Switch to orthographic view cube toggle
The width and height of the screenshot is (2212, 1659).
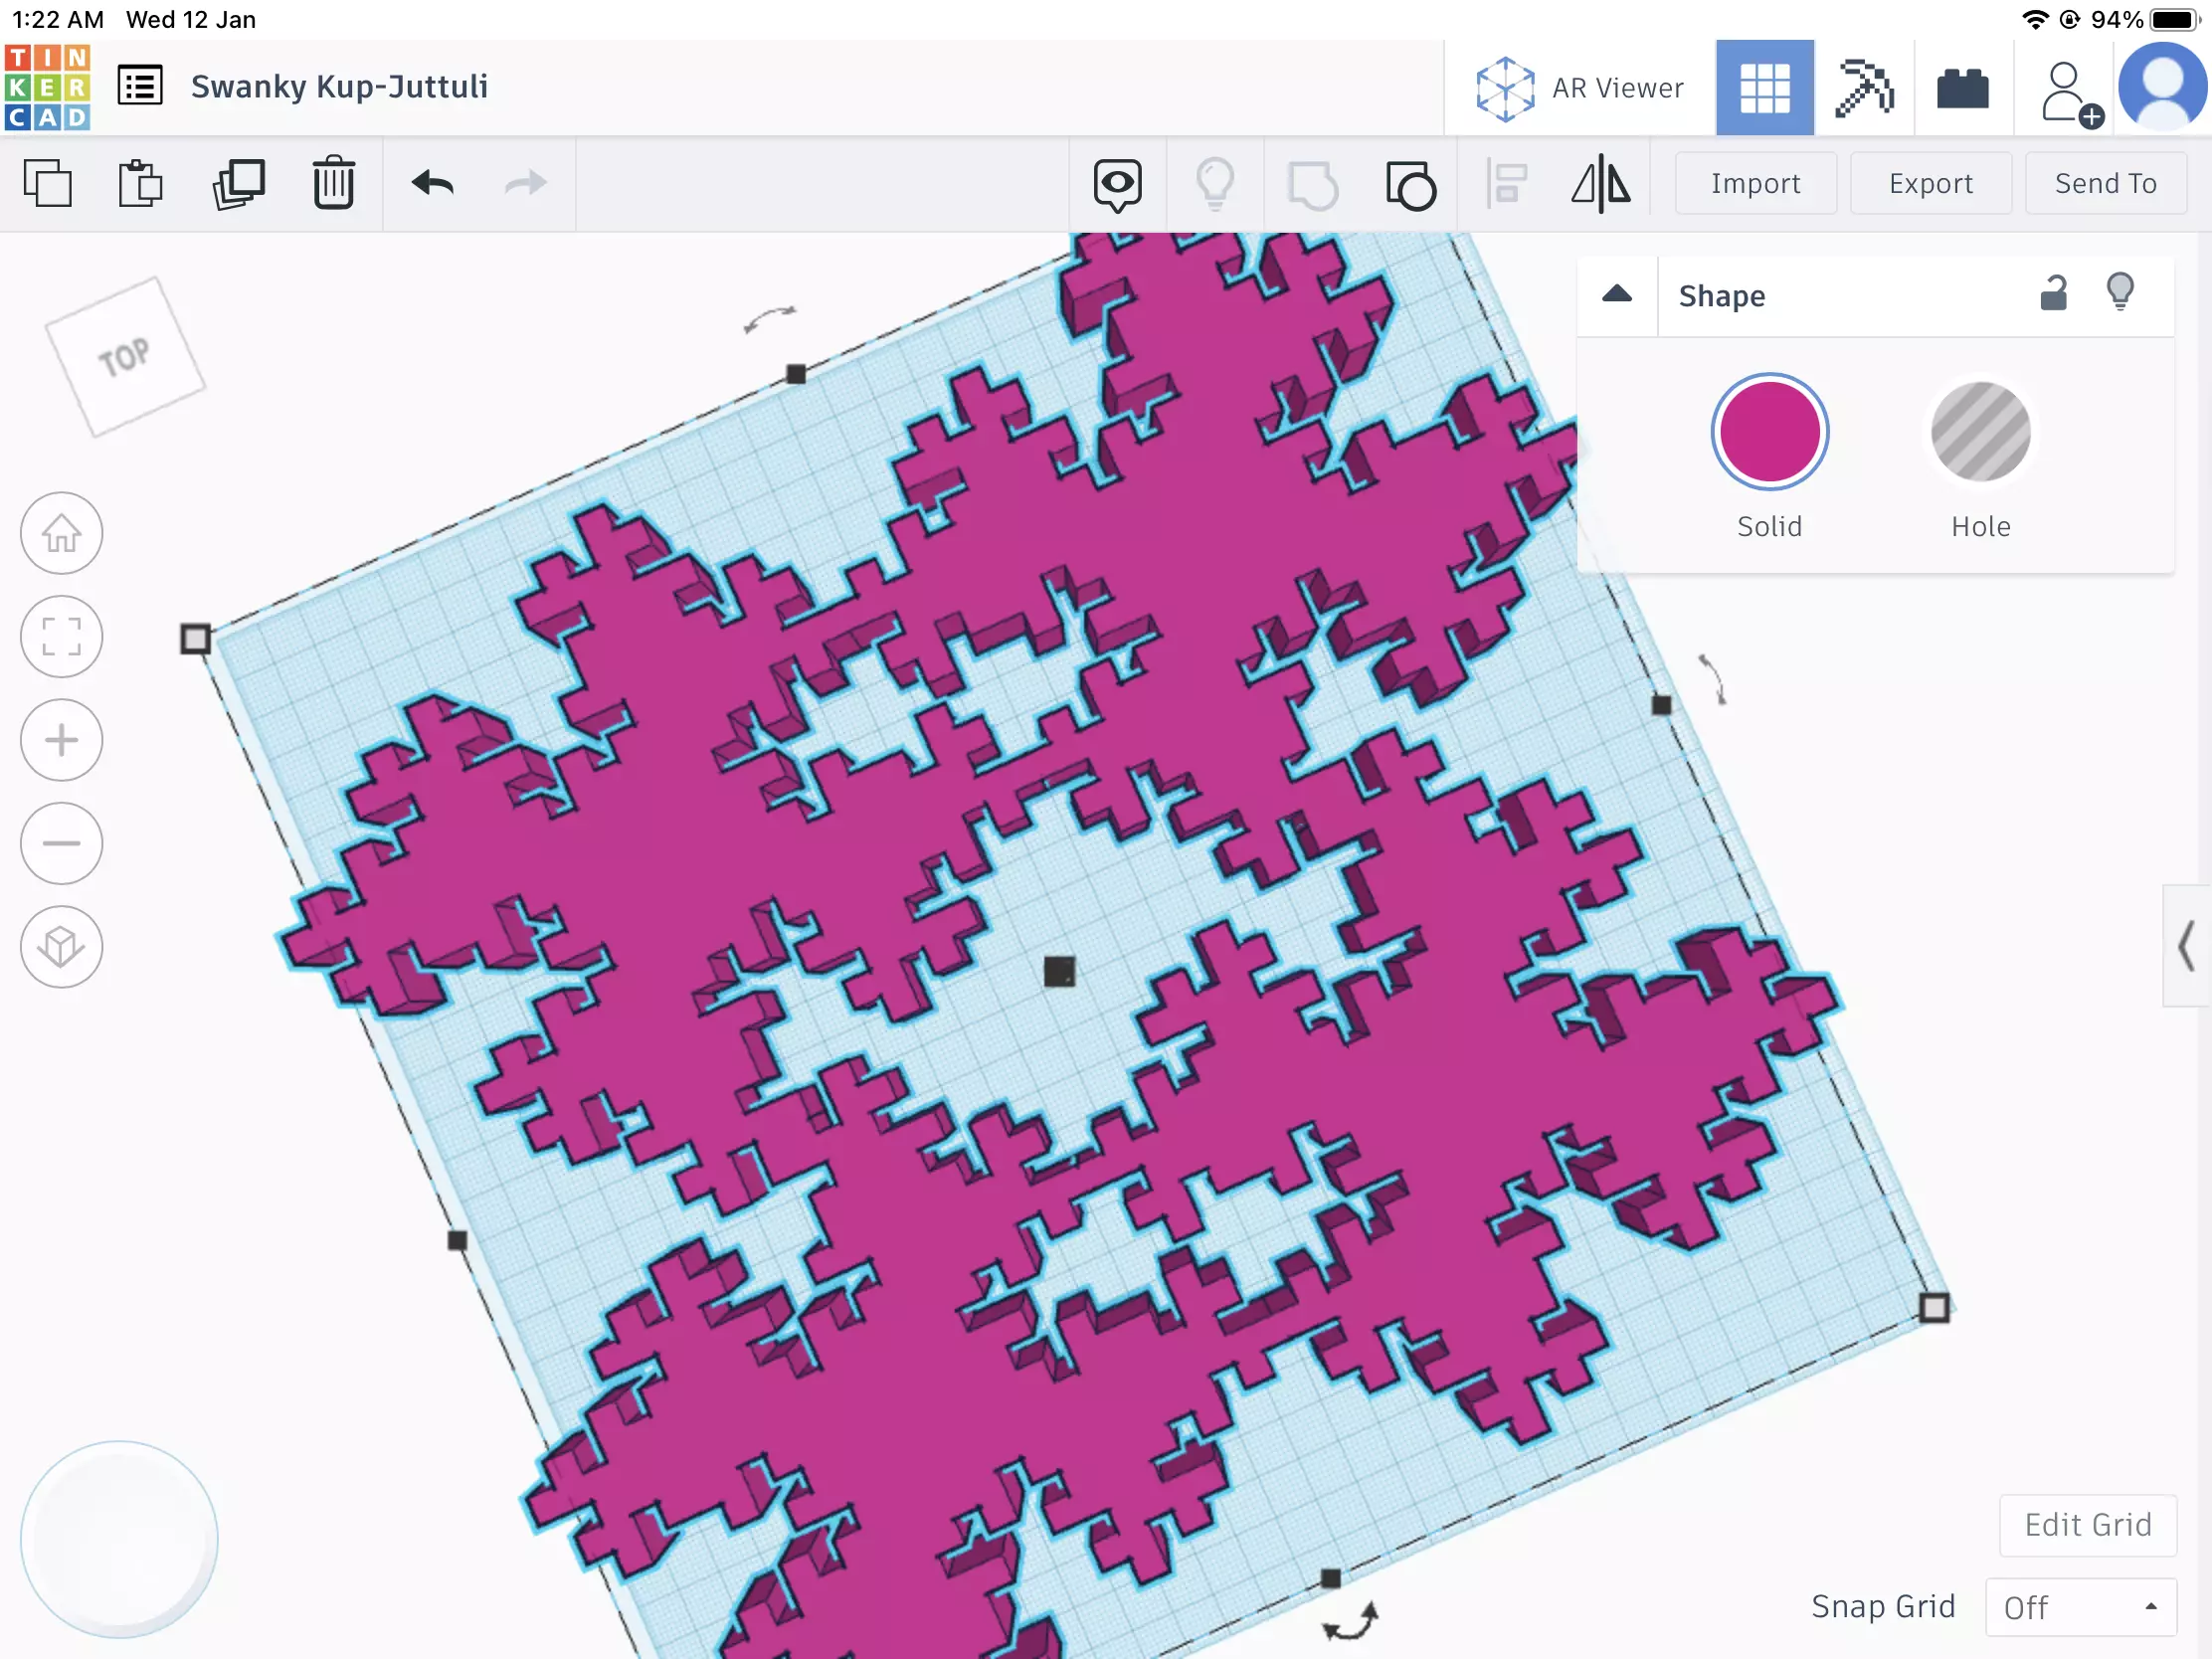click(62, 946)
